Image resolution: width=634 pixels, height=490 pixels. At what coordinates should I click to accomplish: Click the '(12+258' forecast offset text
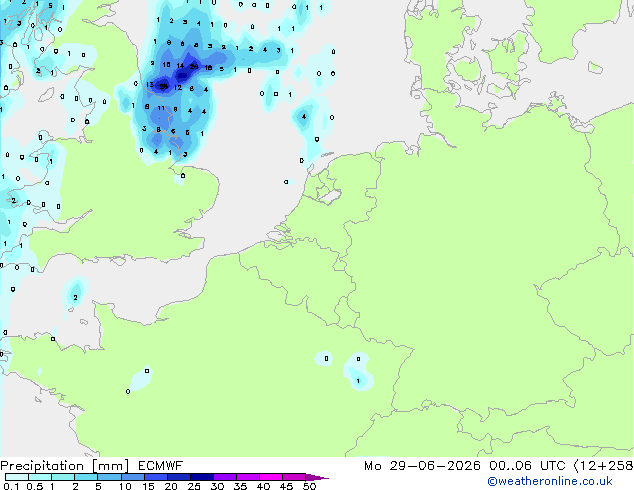point(603,466)
